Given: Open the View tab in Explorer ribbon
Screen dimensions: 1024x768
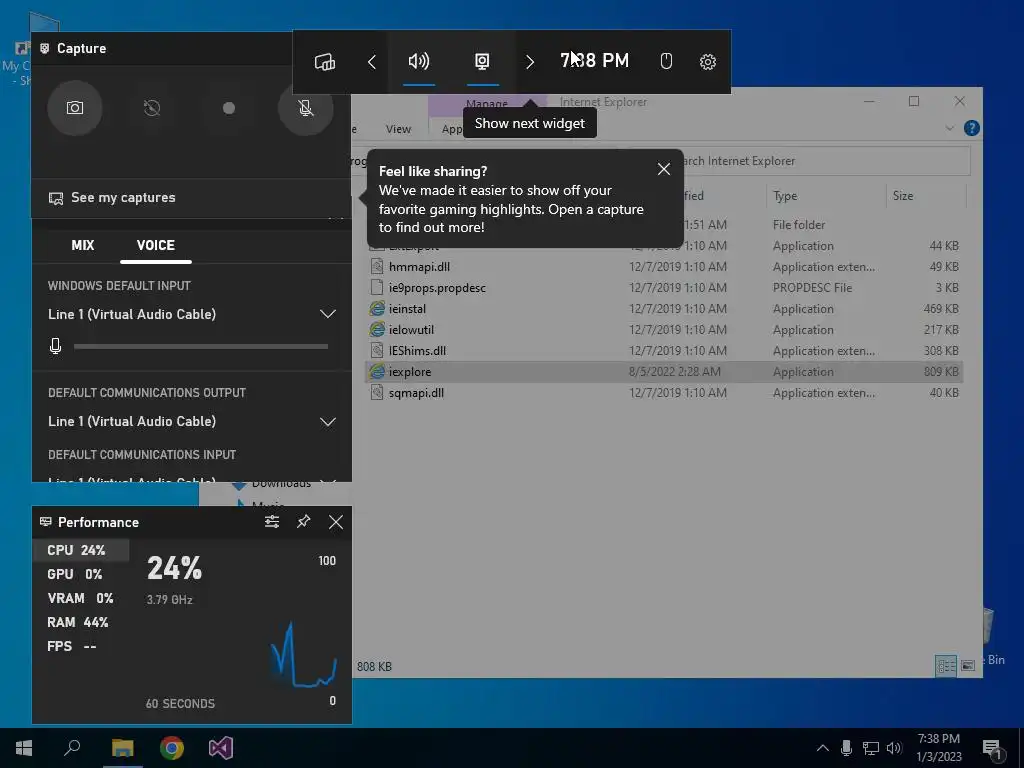Looking at the screenshot, I should tap(398, 129).
